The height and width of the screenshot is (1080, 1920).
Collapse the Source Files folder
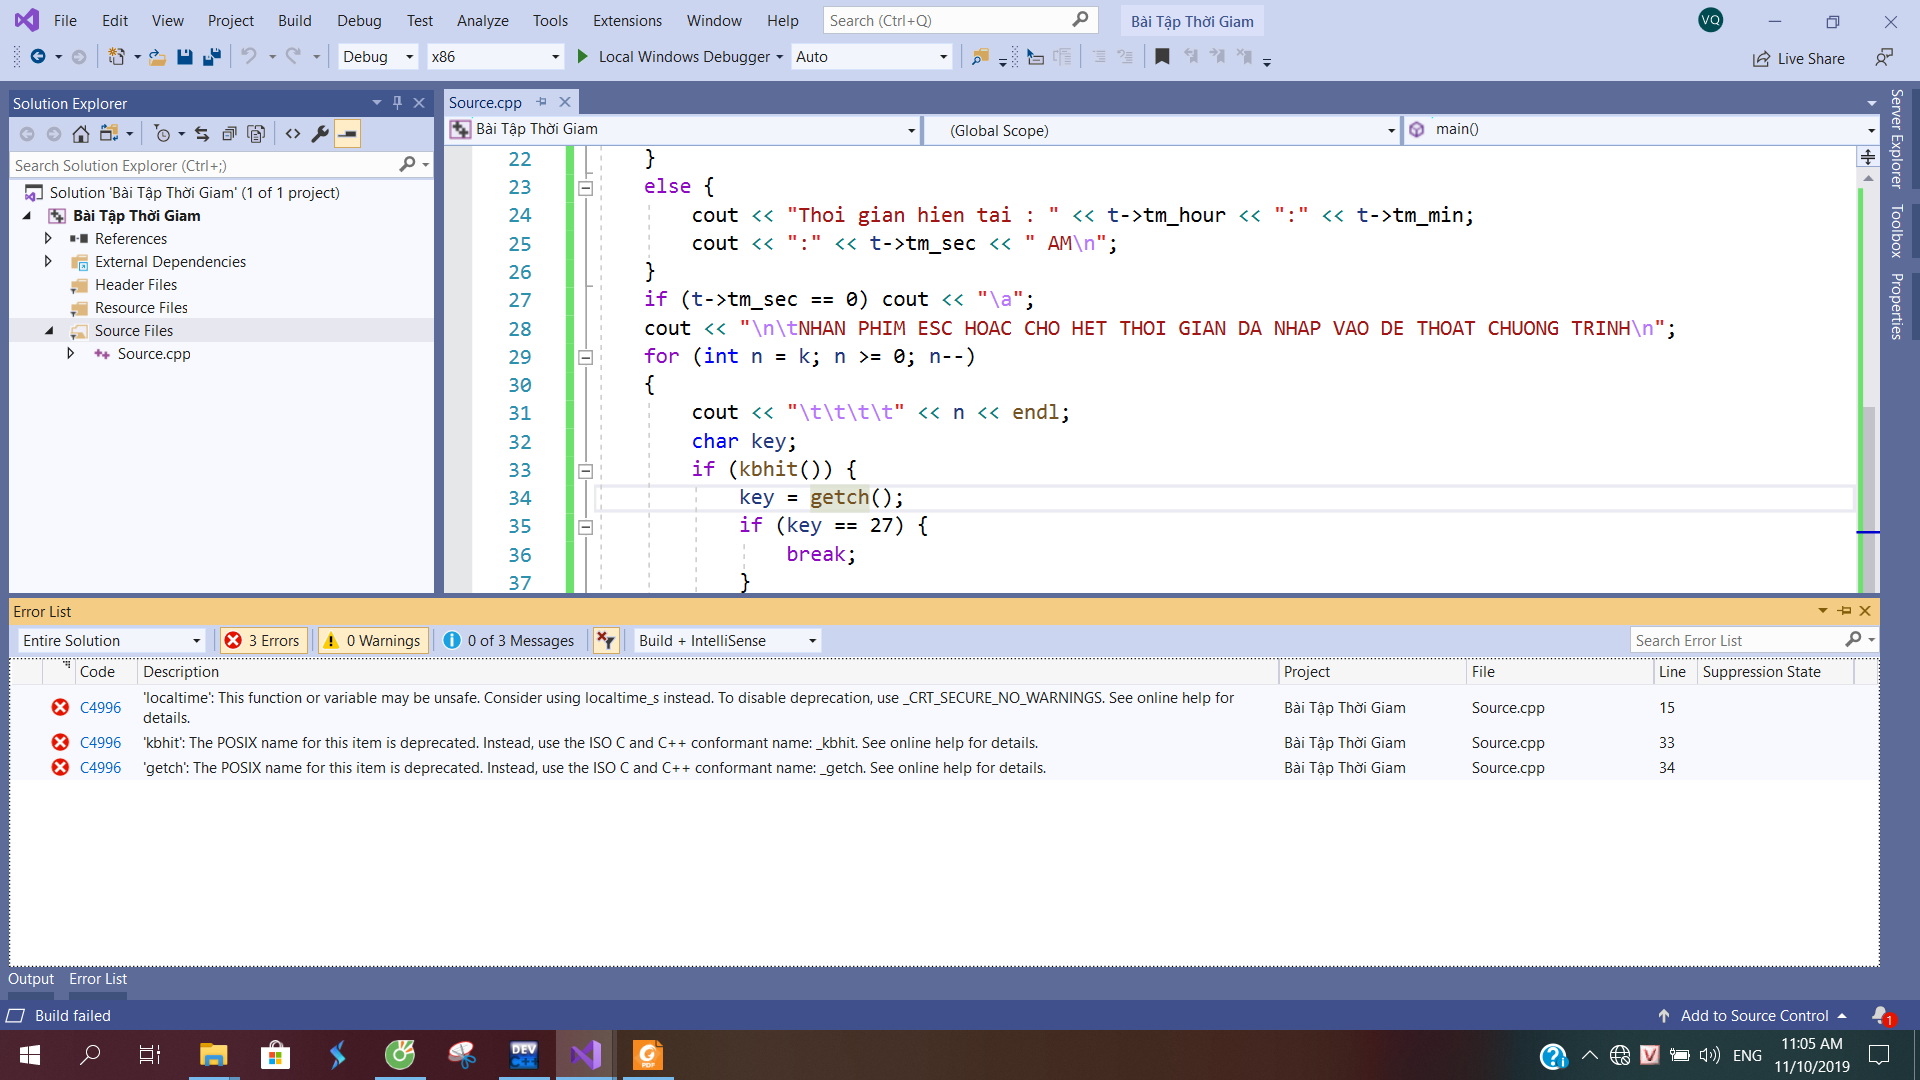48,330
